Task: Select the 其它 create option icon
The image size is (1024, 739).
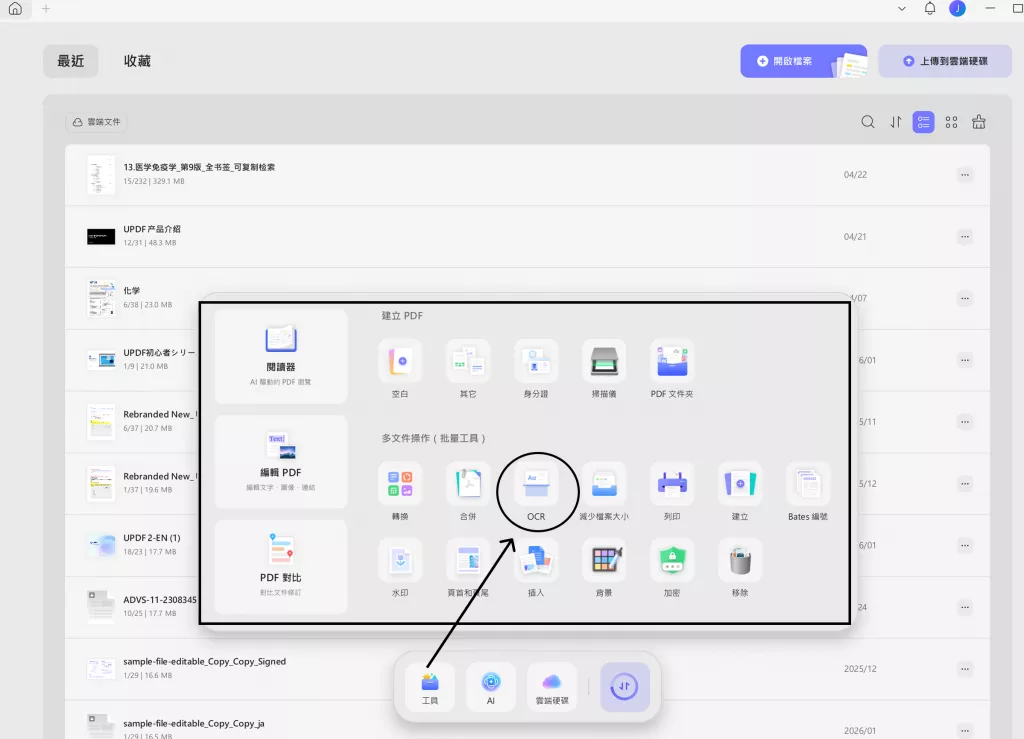Action: pyautogui.click(x=468, y=361)
